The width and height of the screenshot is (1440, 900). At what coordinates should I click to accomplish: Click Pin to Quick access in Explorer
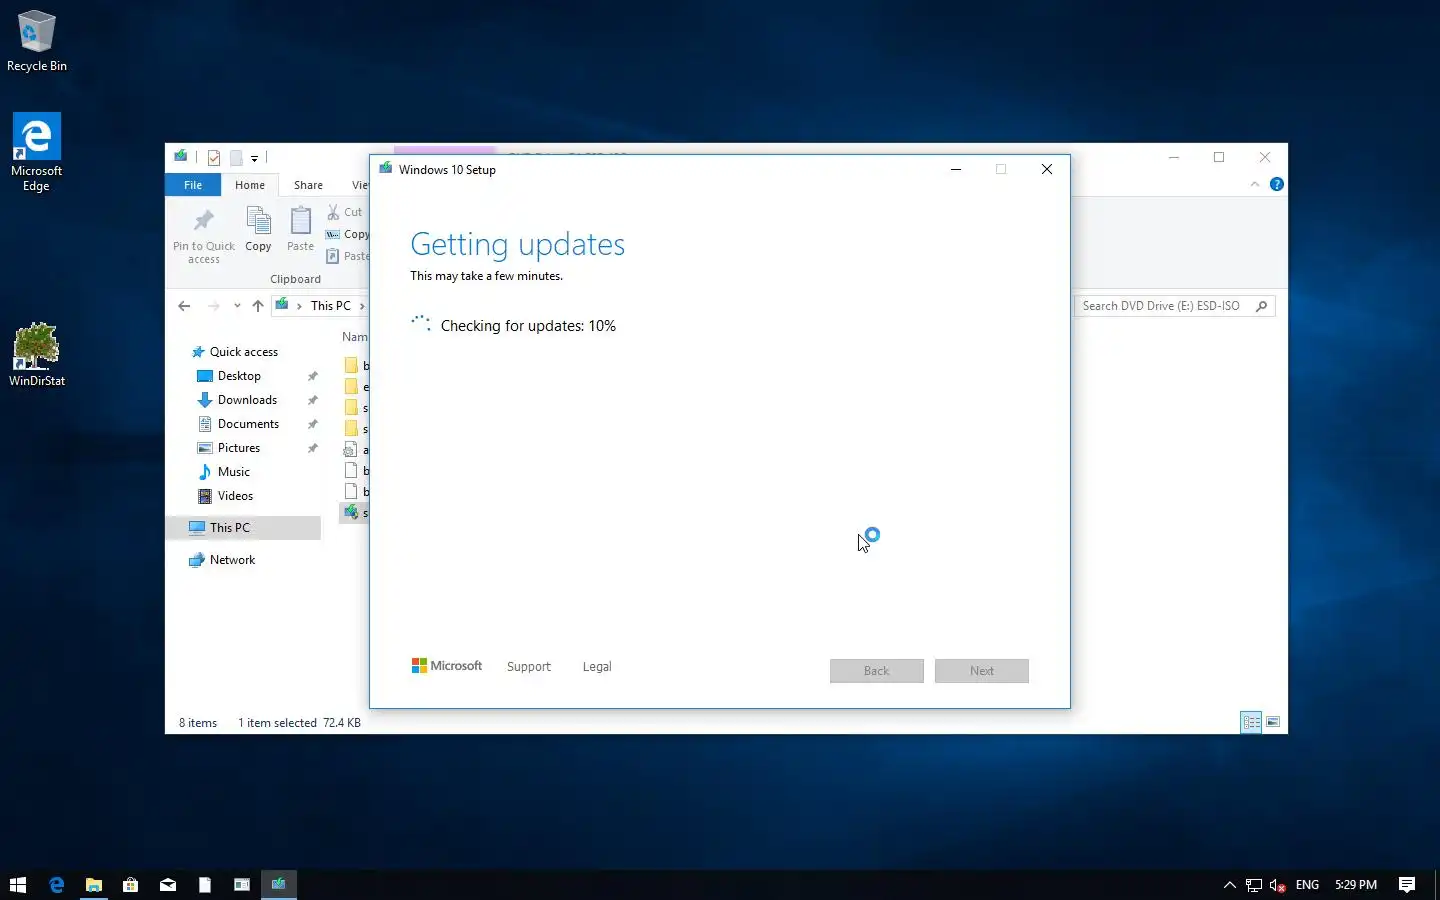tap(204, 236)
